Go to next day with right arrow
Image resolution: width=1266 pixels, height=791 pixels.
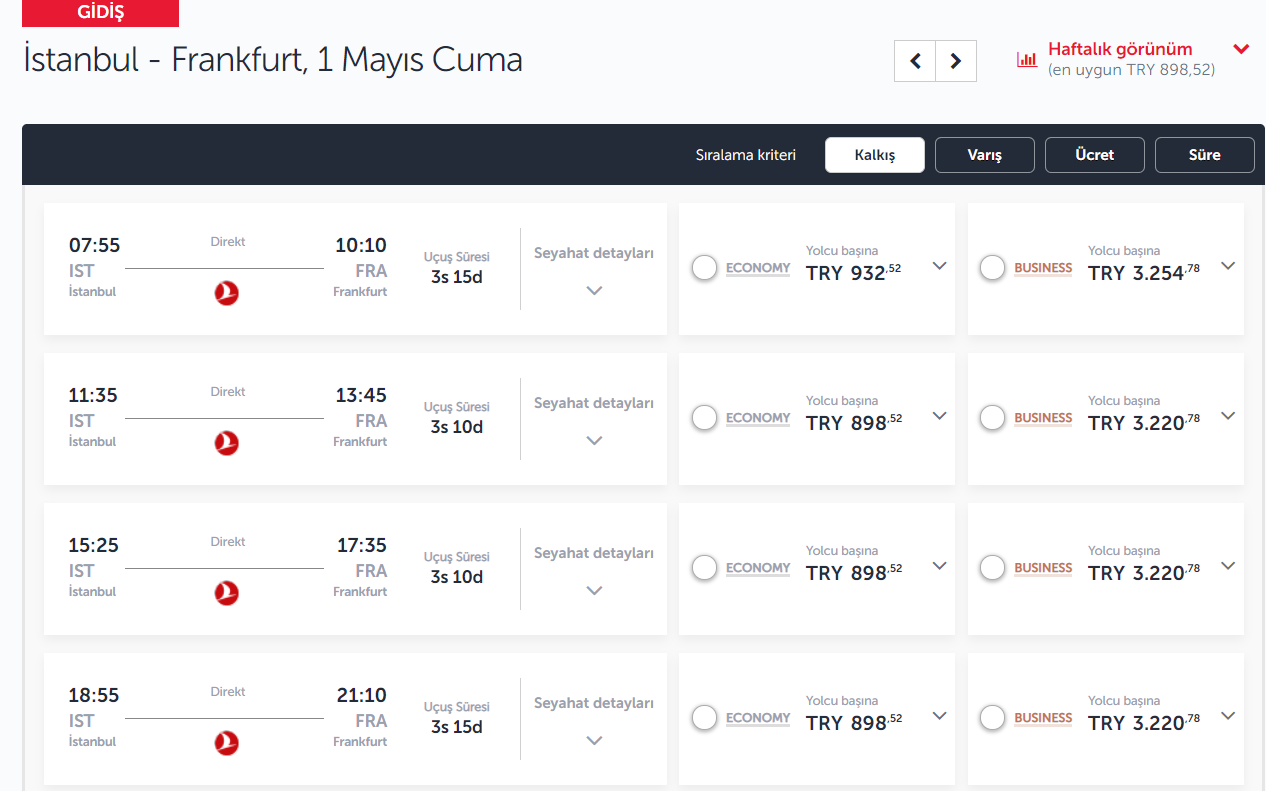pos(956,61)
